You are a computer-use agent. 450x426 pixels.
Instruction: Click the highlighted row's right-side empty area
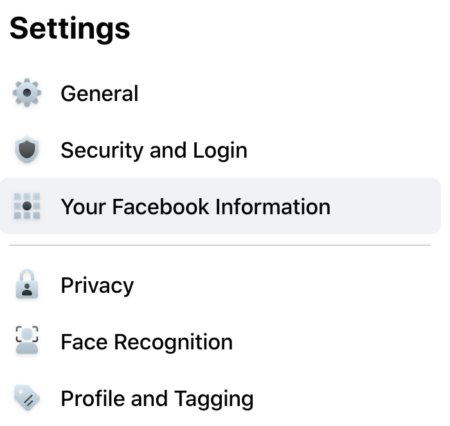[x=385, y=206]
